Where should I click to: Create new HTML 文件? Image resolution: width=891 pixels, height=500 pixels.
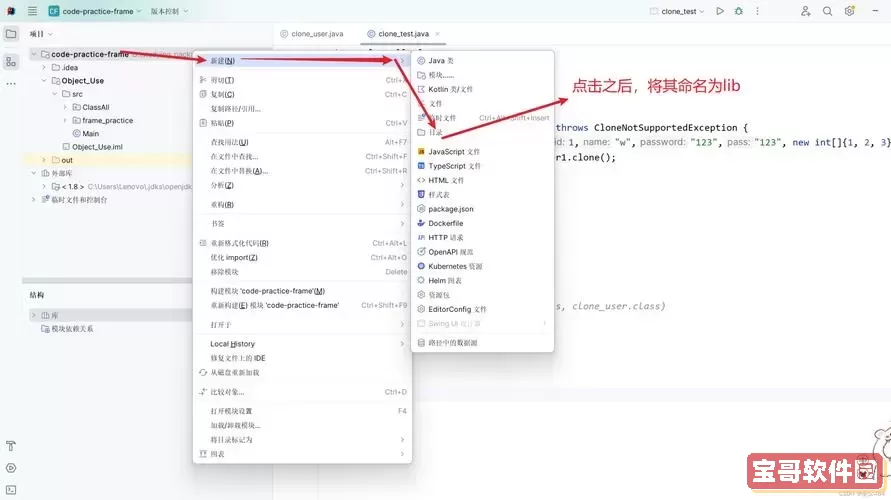[x=482, y=180]
